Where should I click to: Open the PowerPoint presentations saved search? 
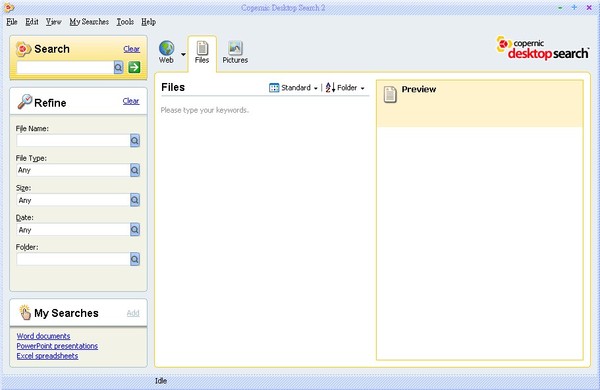tap(57, 346)
